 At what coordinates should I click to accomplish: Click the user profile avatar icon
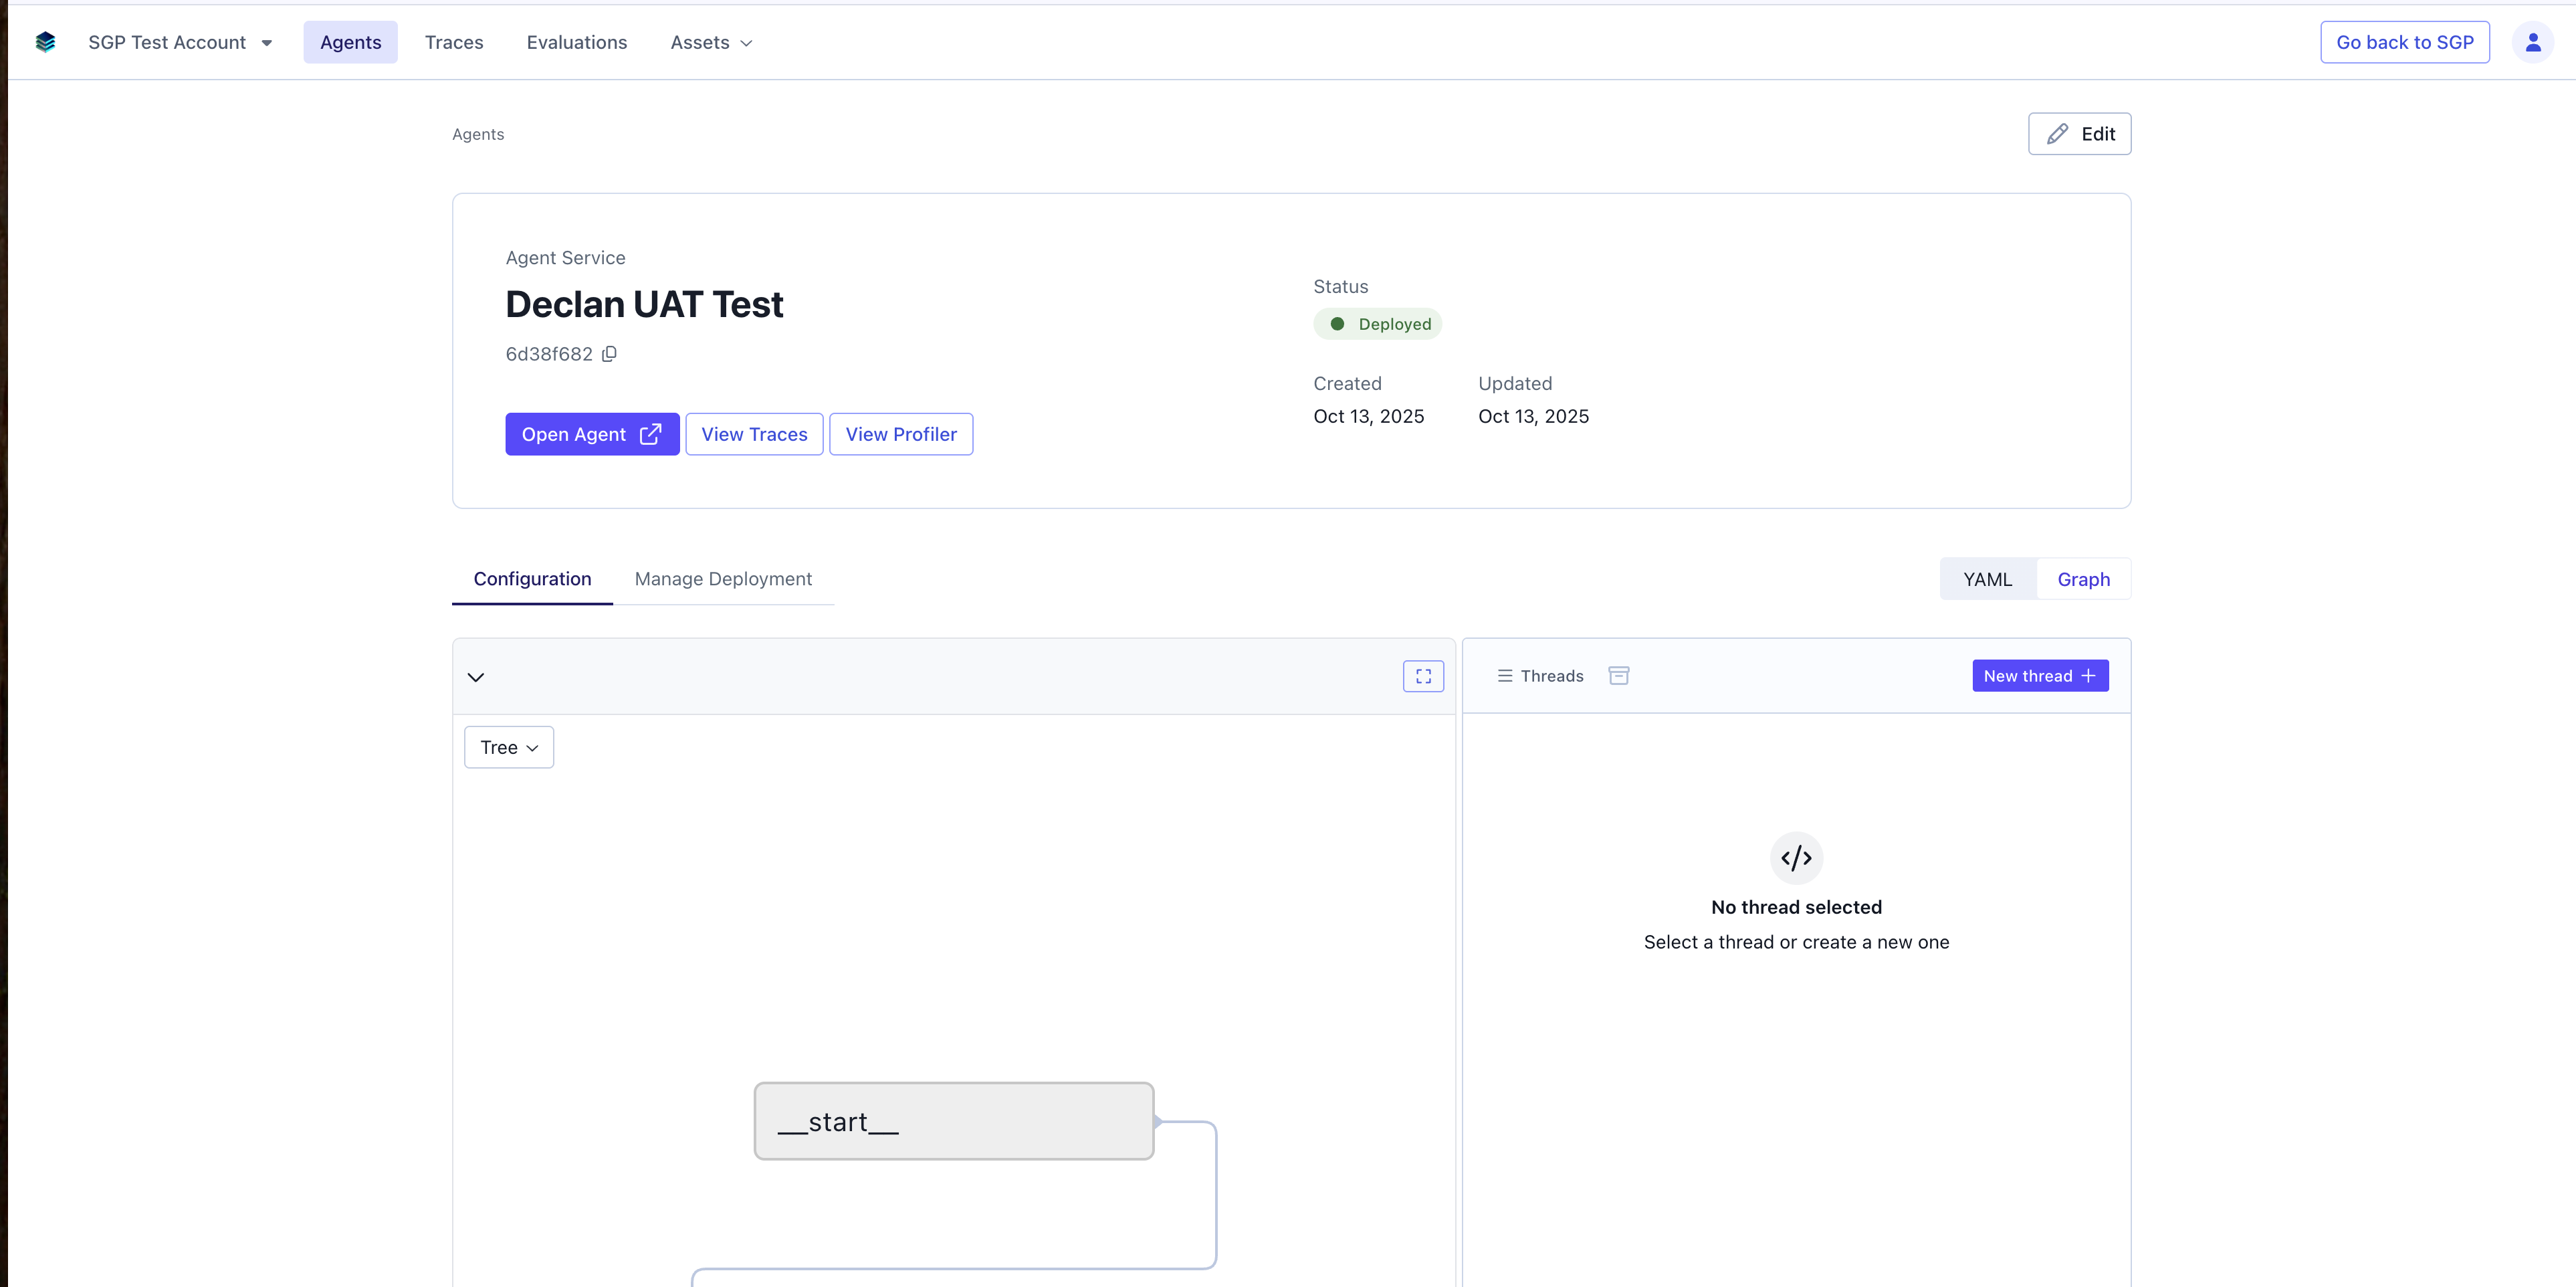(x=2532, y=42)
